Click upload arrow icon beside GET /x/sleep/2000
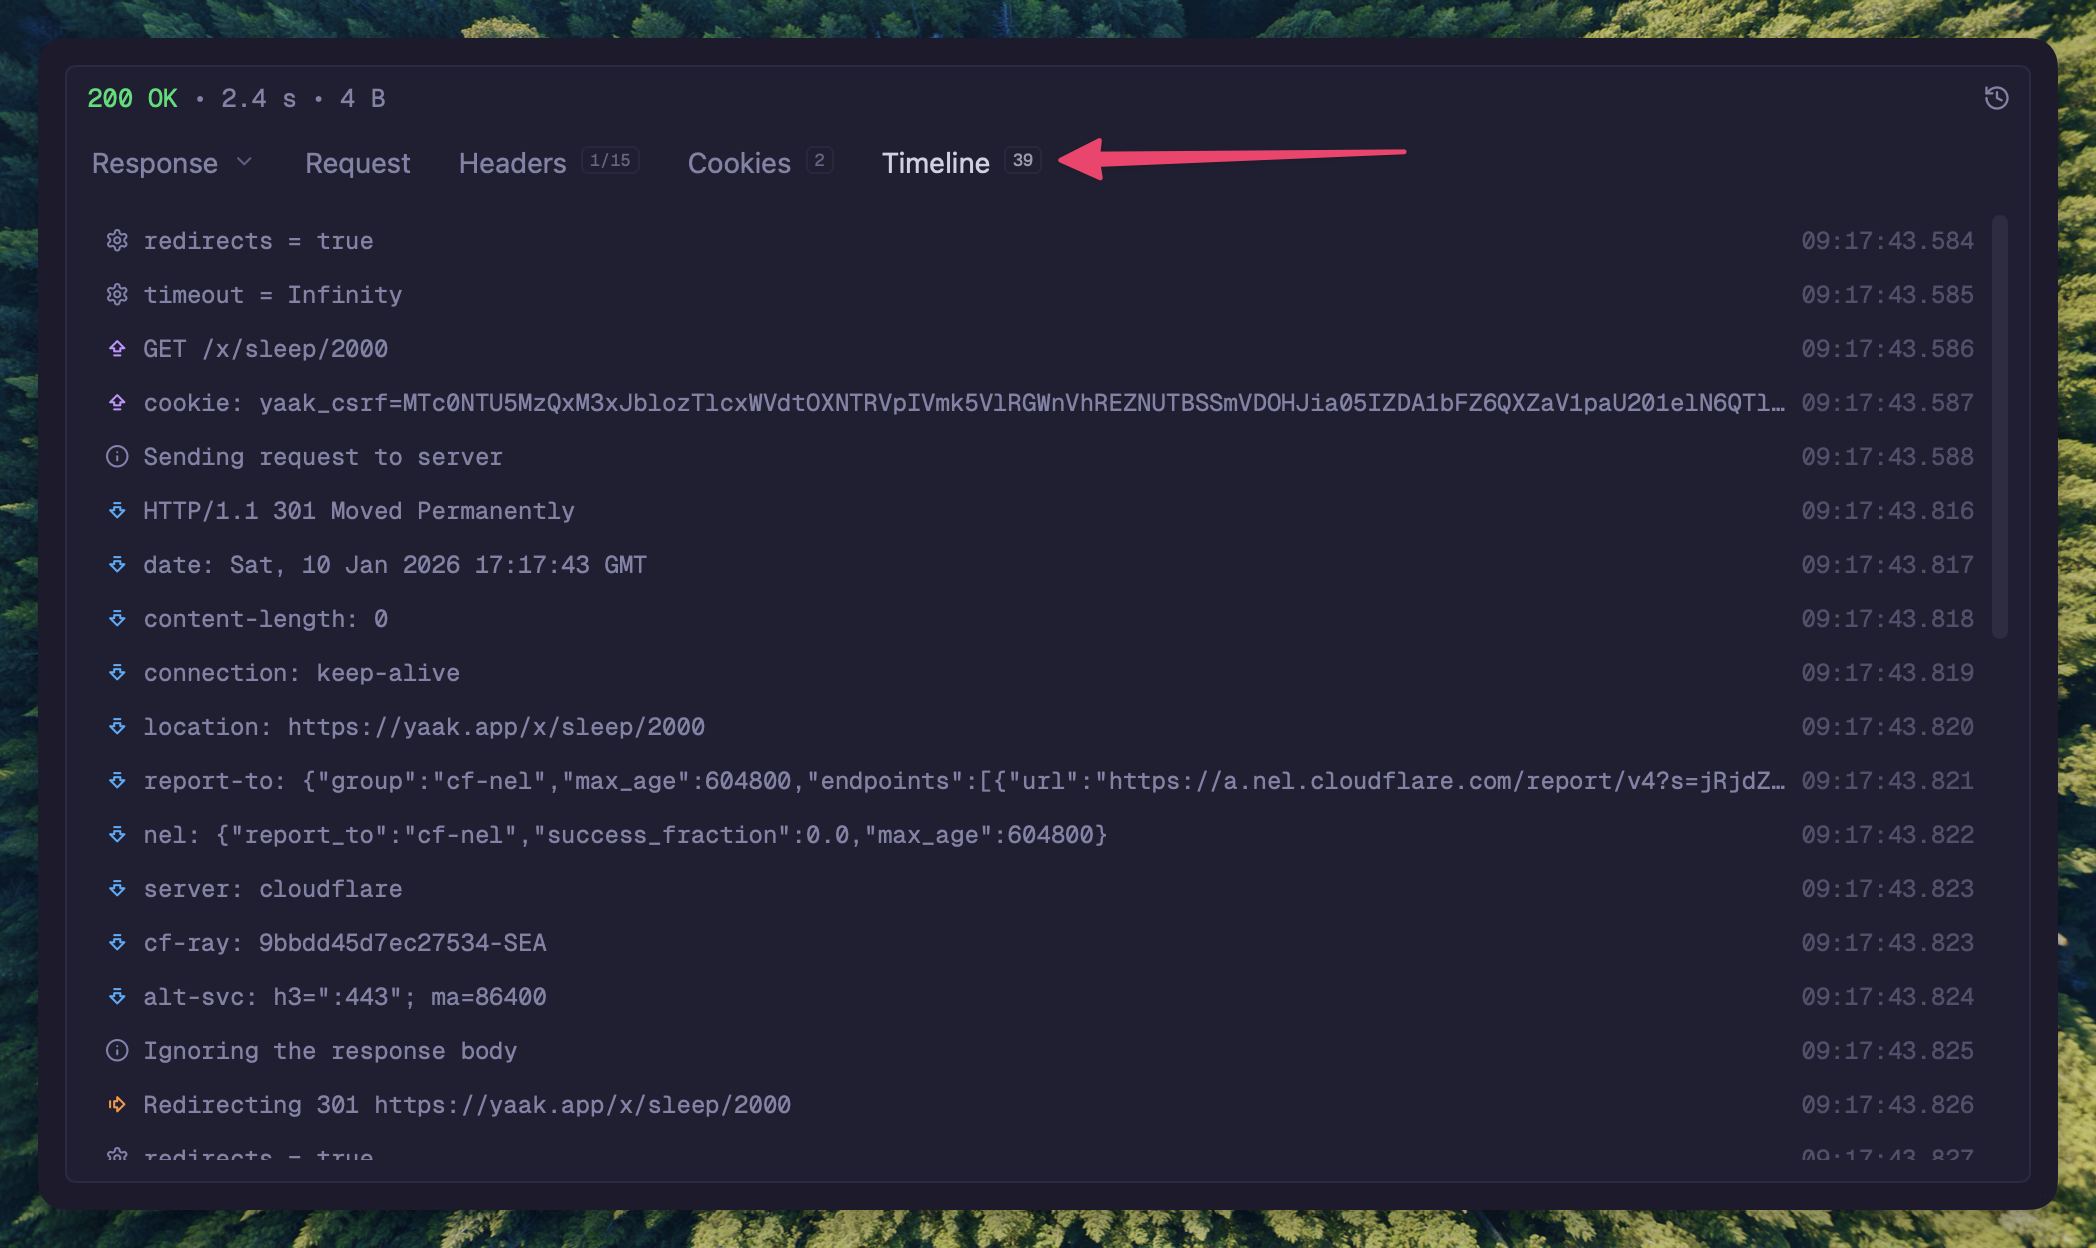 117,349
